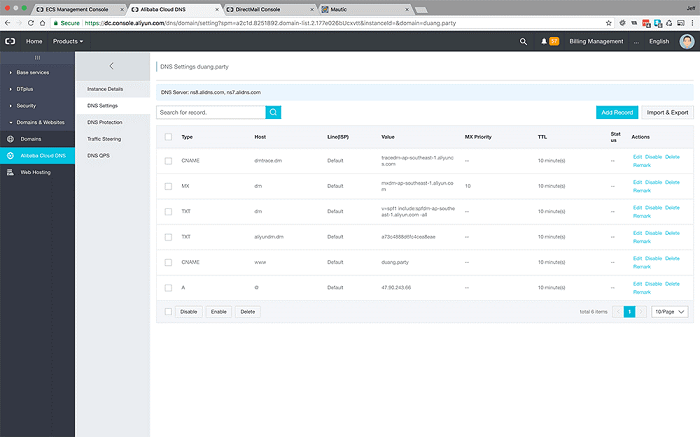This screenshot has width=700, height=437.
Task: Check the dmtrace.dm CNAME record row
Action: click(168, 161)
